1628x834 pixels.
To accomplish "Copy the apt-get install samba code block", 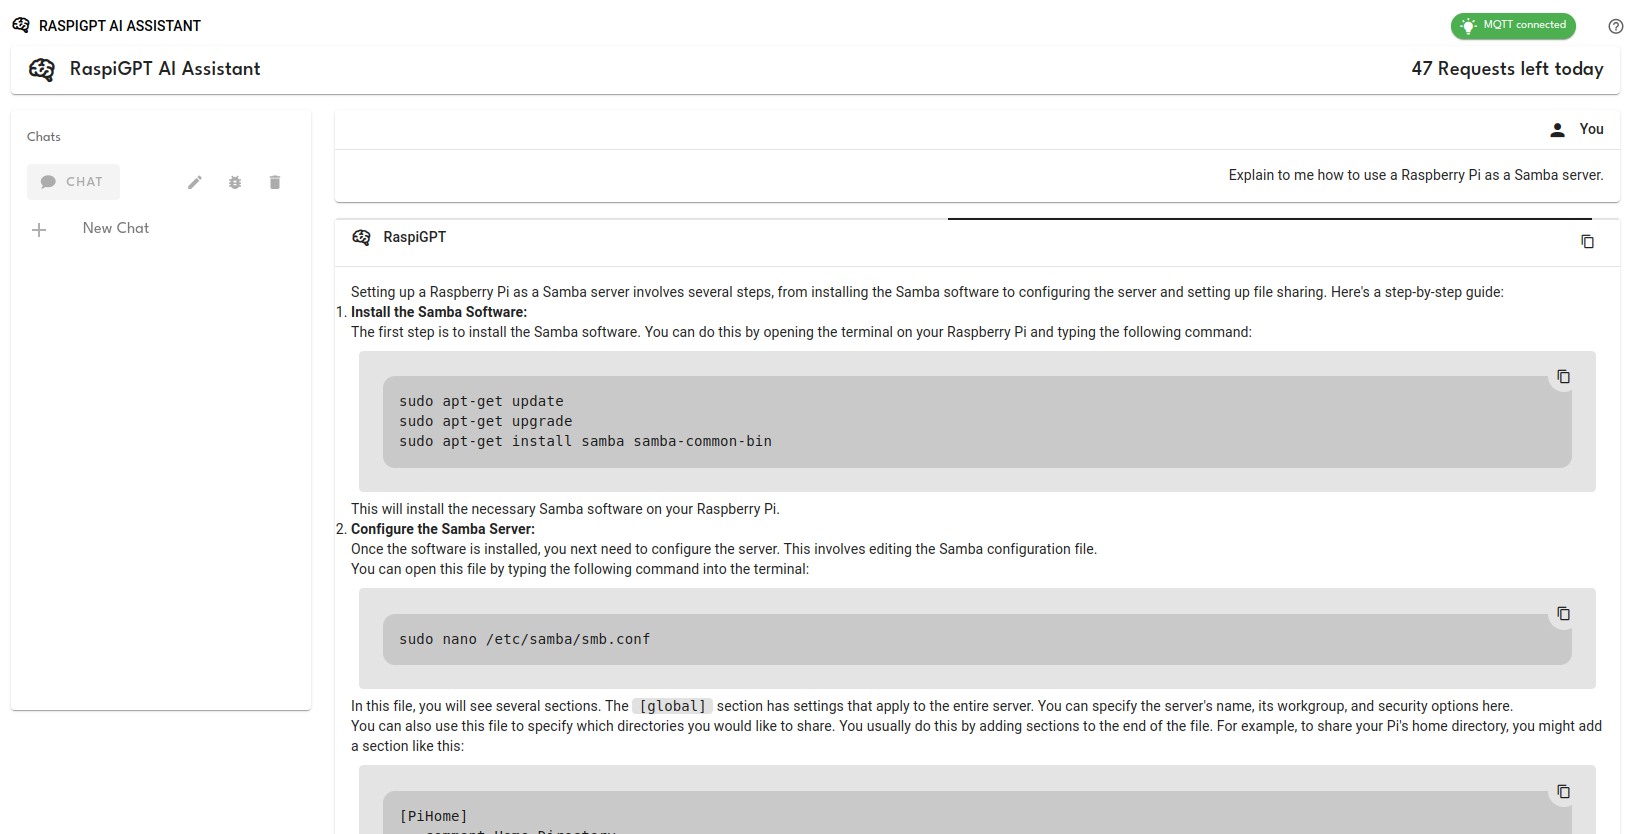I will tap(1563, 377).
